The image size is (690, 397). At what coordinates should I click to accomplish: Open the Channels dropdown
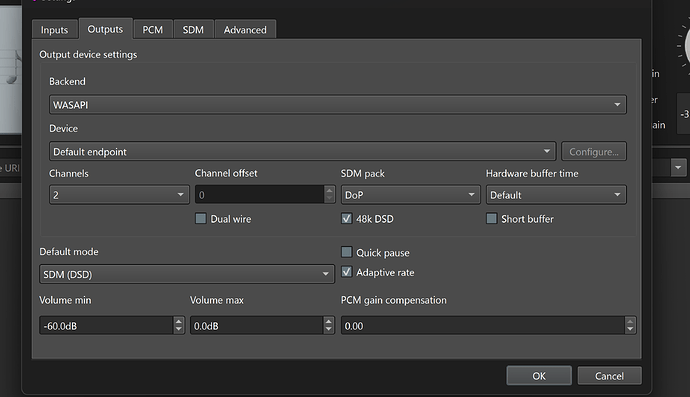[119, 195]
